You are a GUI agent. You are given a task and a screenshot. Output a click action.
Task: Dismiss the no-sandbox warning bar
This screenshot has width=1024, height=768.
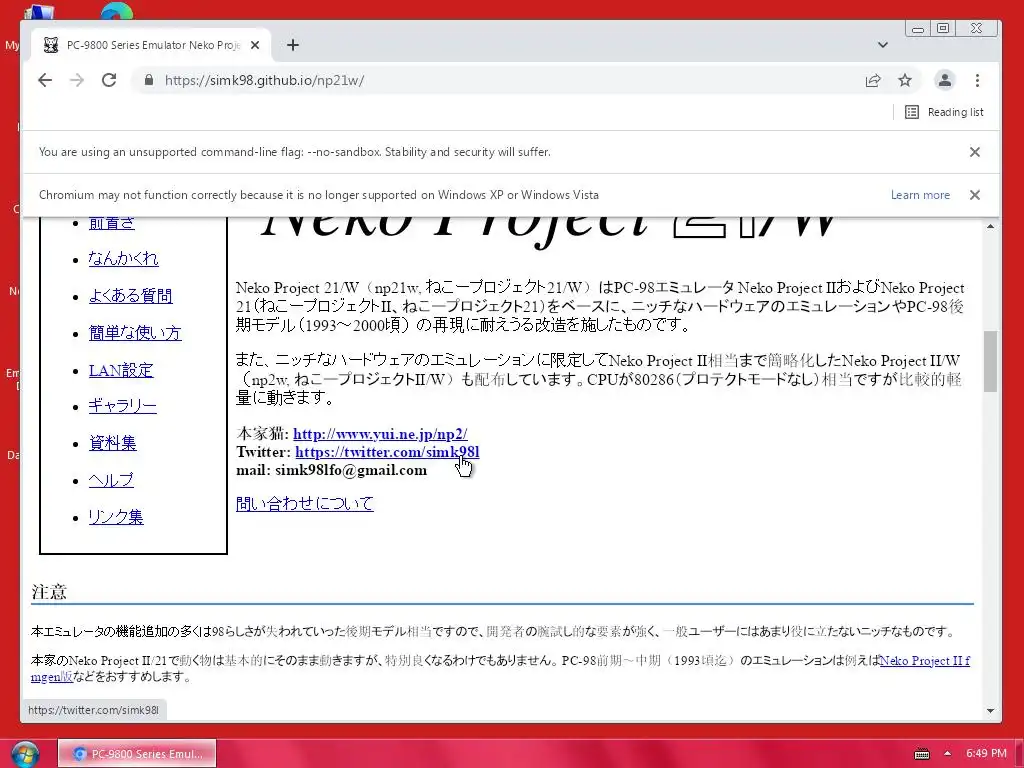974,152
